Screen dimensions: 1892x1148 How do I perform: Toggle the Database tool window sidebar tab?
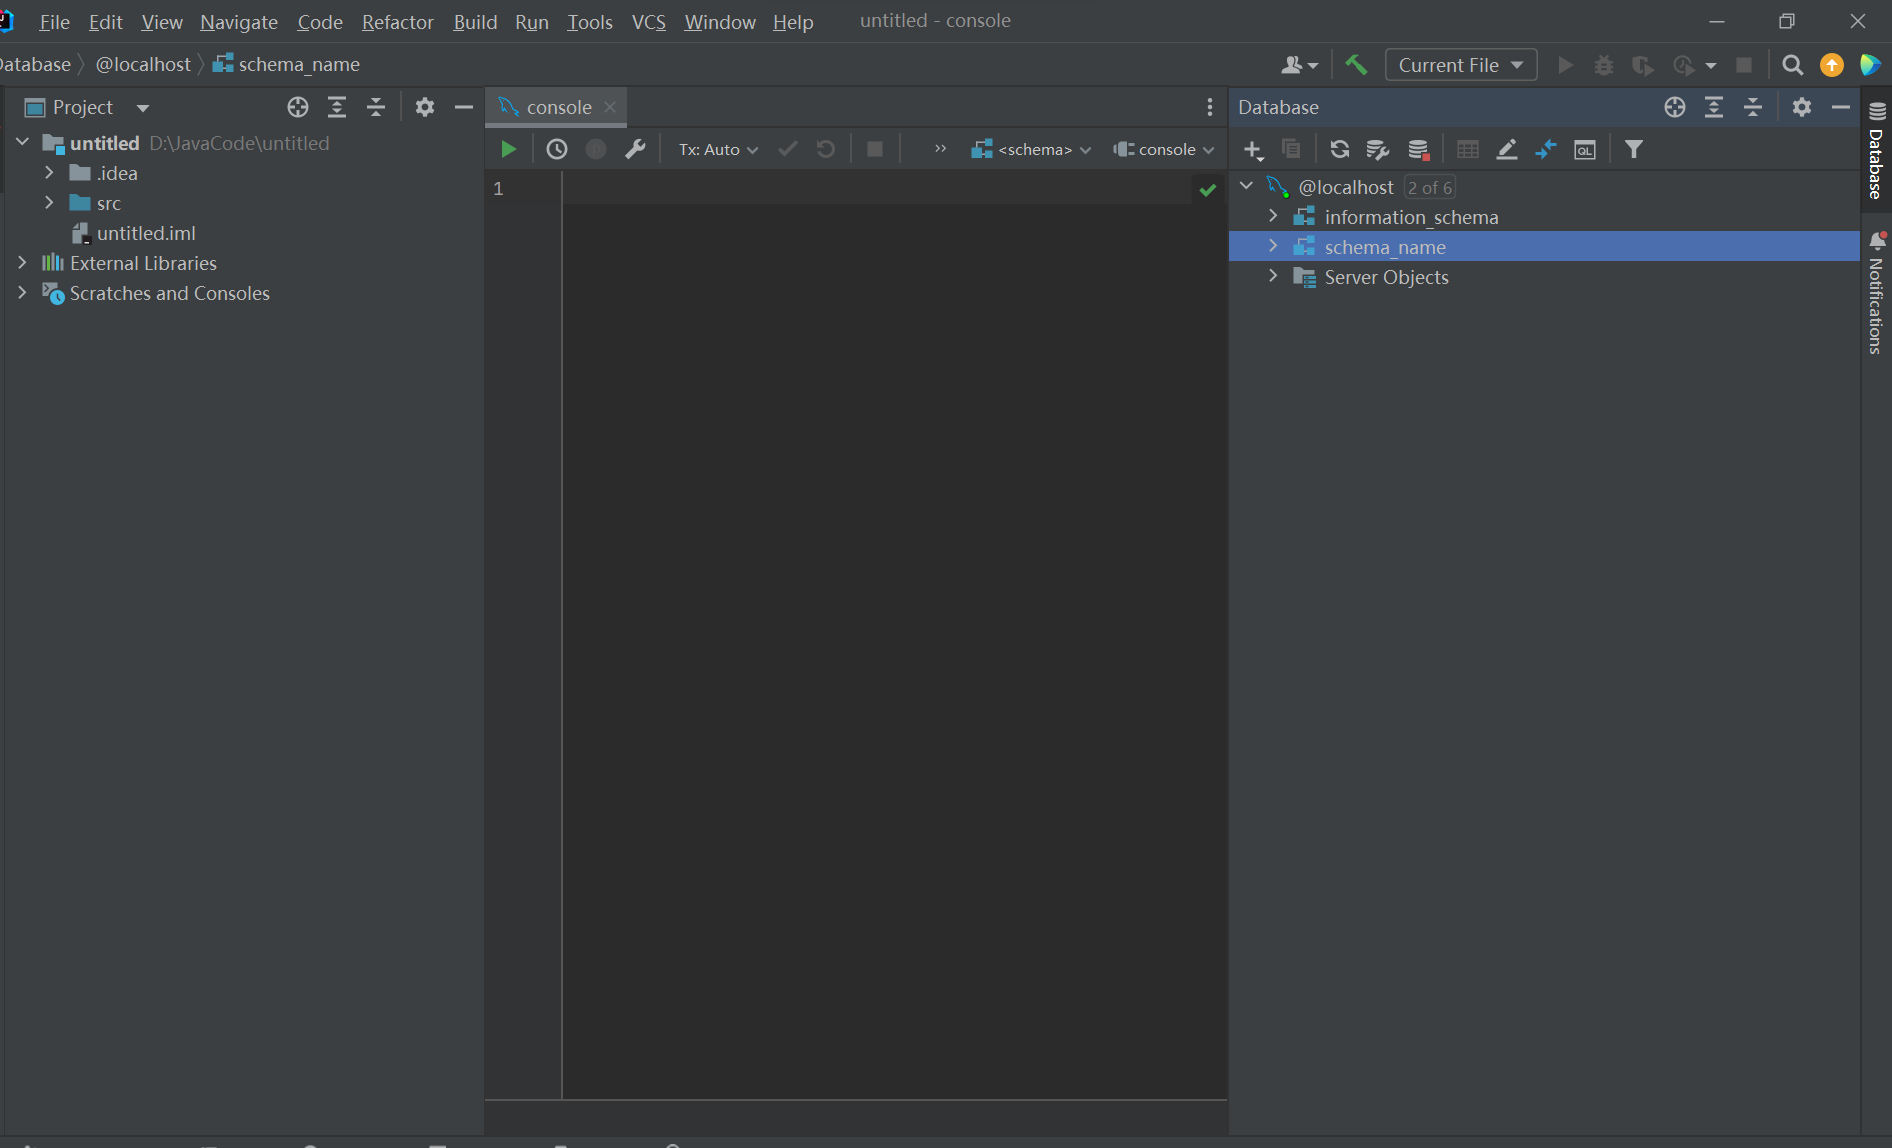tap(1877, 150)
